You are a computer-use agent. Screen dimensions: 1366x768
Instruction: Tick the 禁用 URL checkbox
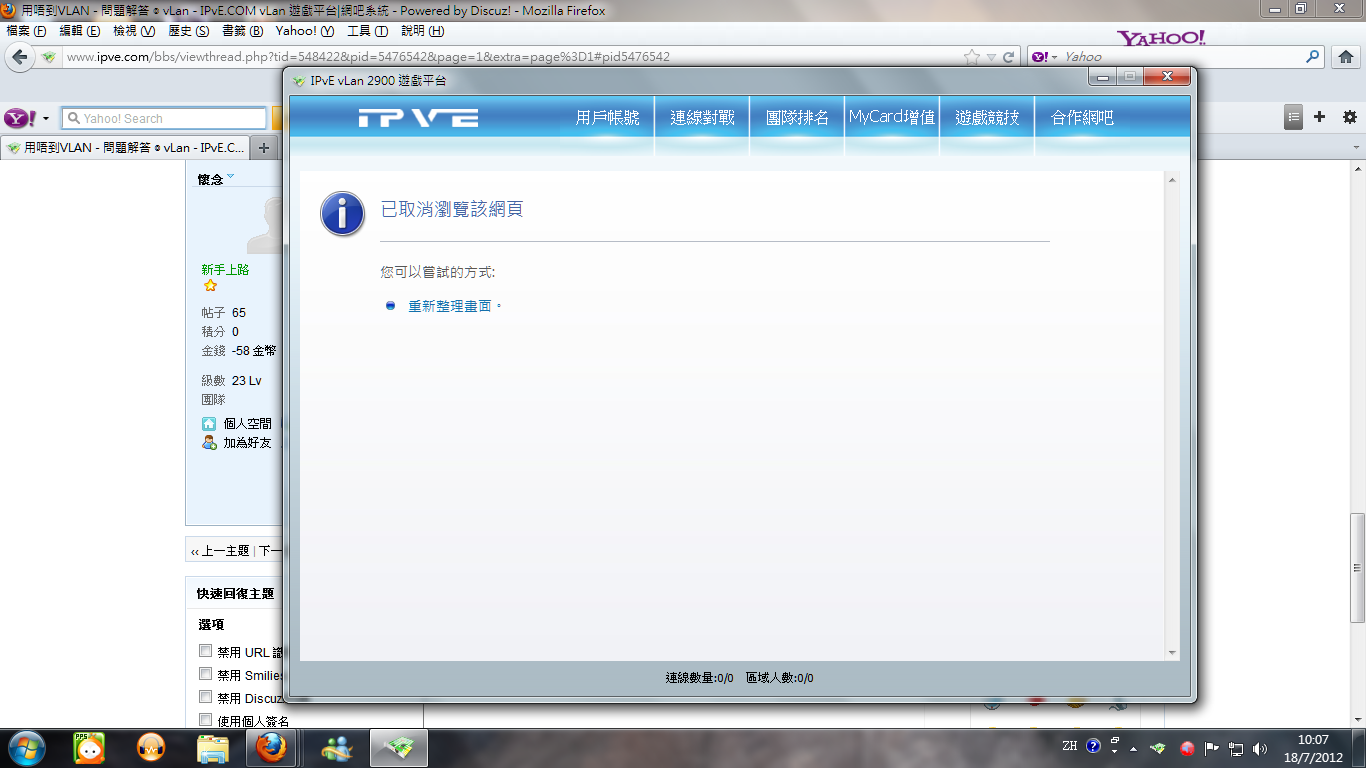coord(206,651)
